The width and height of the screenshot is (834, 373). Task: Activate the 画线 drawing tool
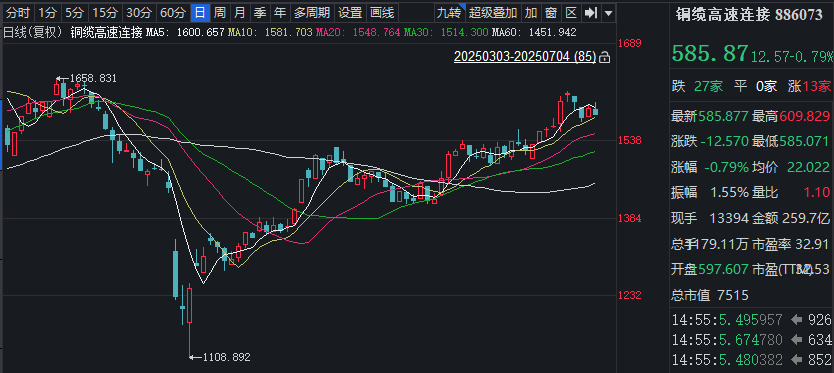[x=382, y=12]
